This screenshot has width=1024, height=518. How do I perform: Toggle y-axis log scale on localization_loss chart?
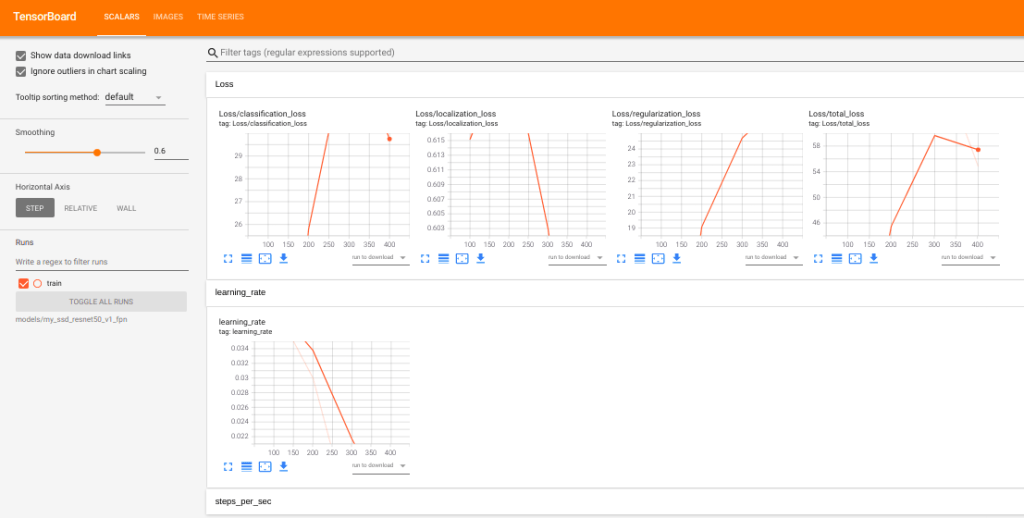443,258
